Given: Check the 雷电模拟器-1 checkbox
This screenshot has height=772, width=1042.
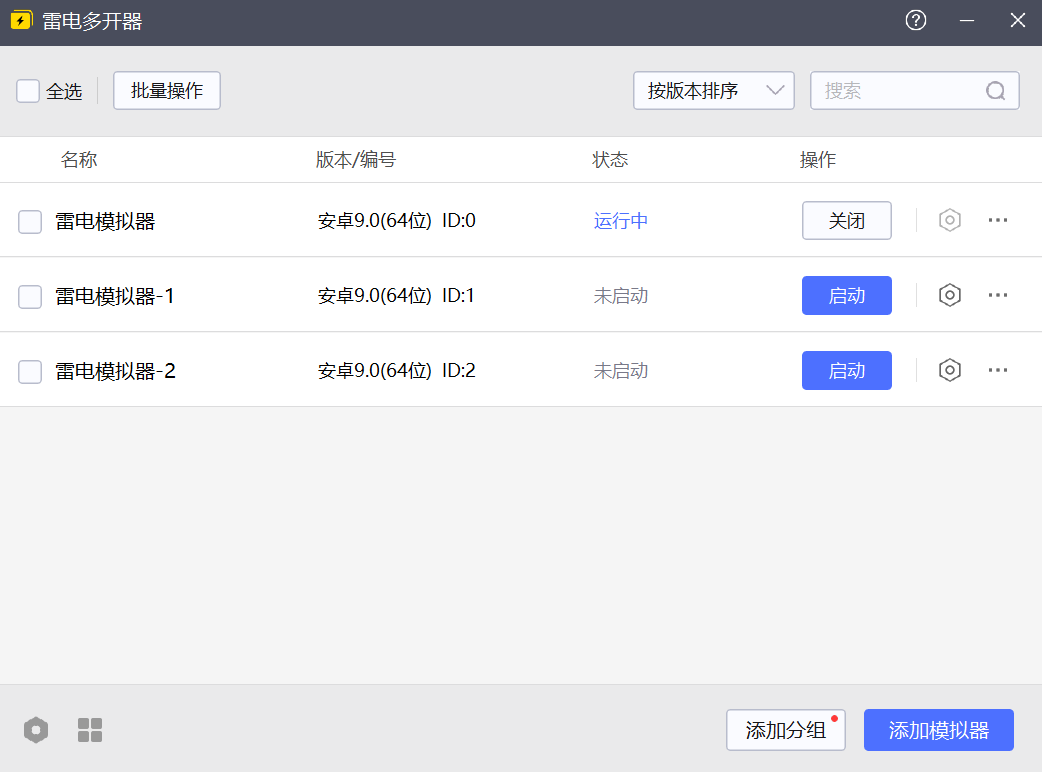Looking at the screenshot, I should pyautogui.click(x=30, y=297).
